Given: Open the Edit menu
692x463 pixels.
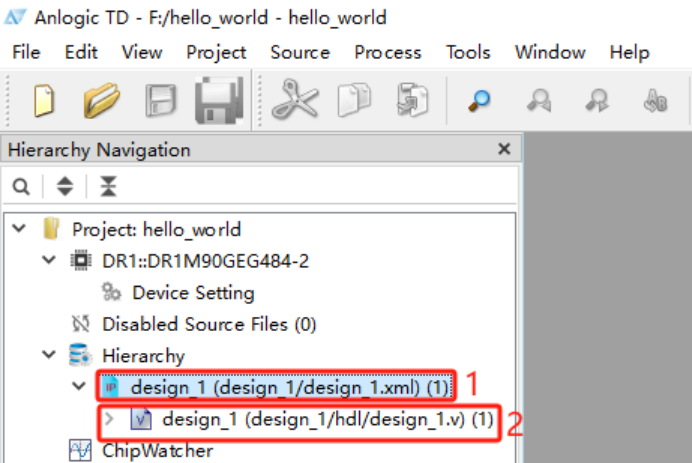Looking at the screenshot, I should [81, 53].
